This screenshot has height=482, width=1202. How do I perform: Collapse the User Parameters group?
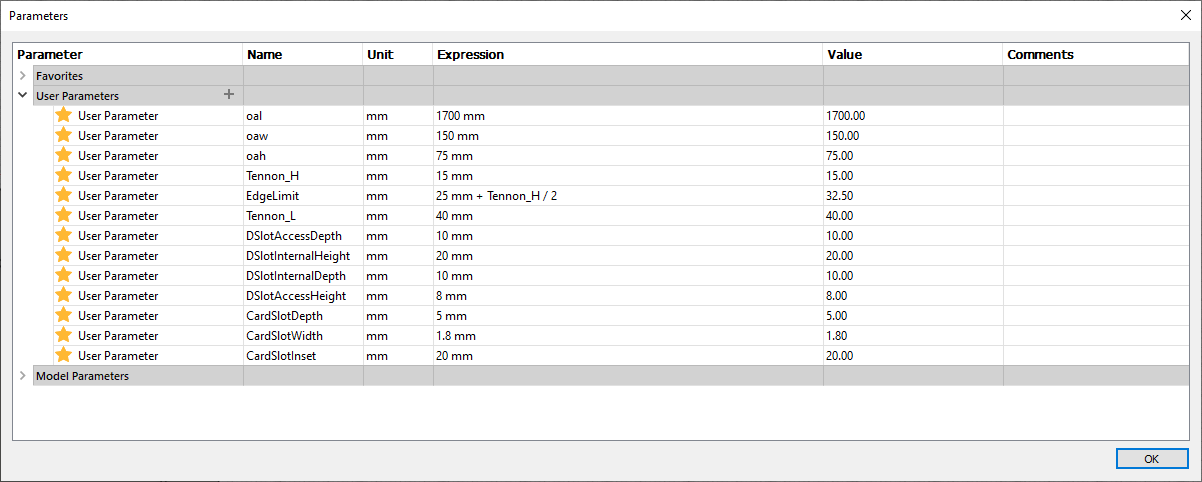[x=22, y=95]
